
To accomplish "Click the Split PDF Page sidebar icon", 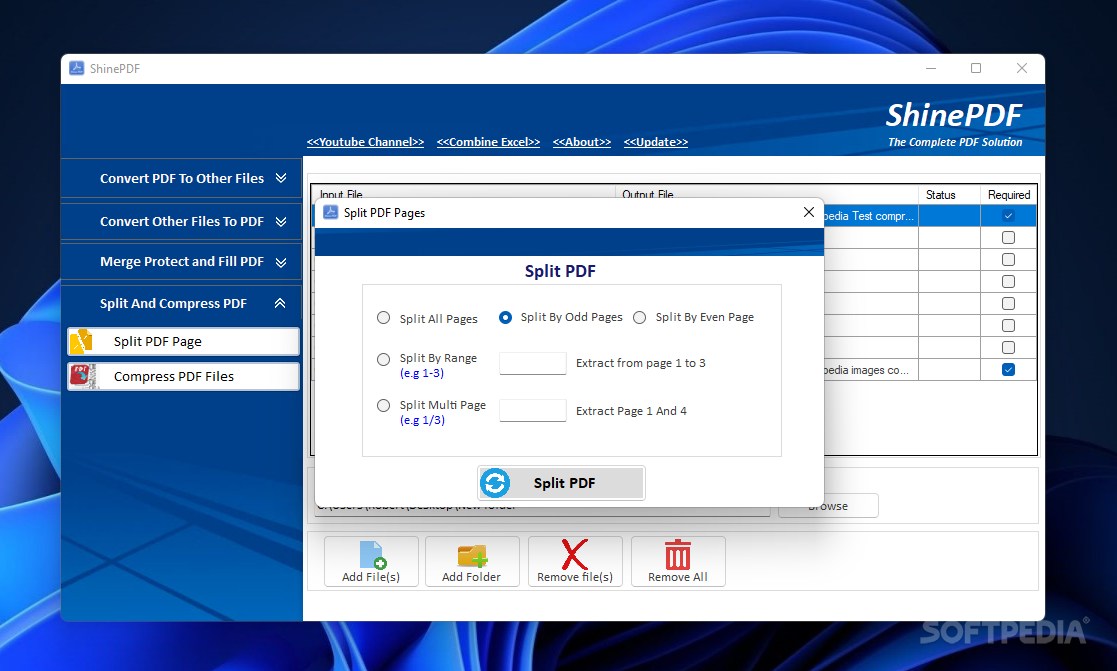I will click(x=82, y=341).
